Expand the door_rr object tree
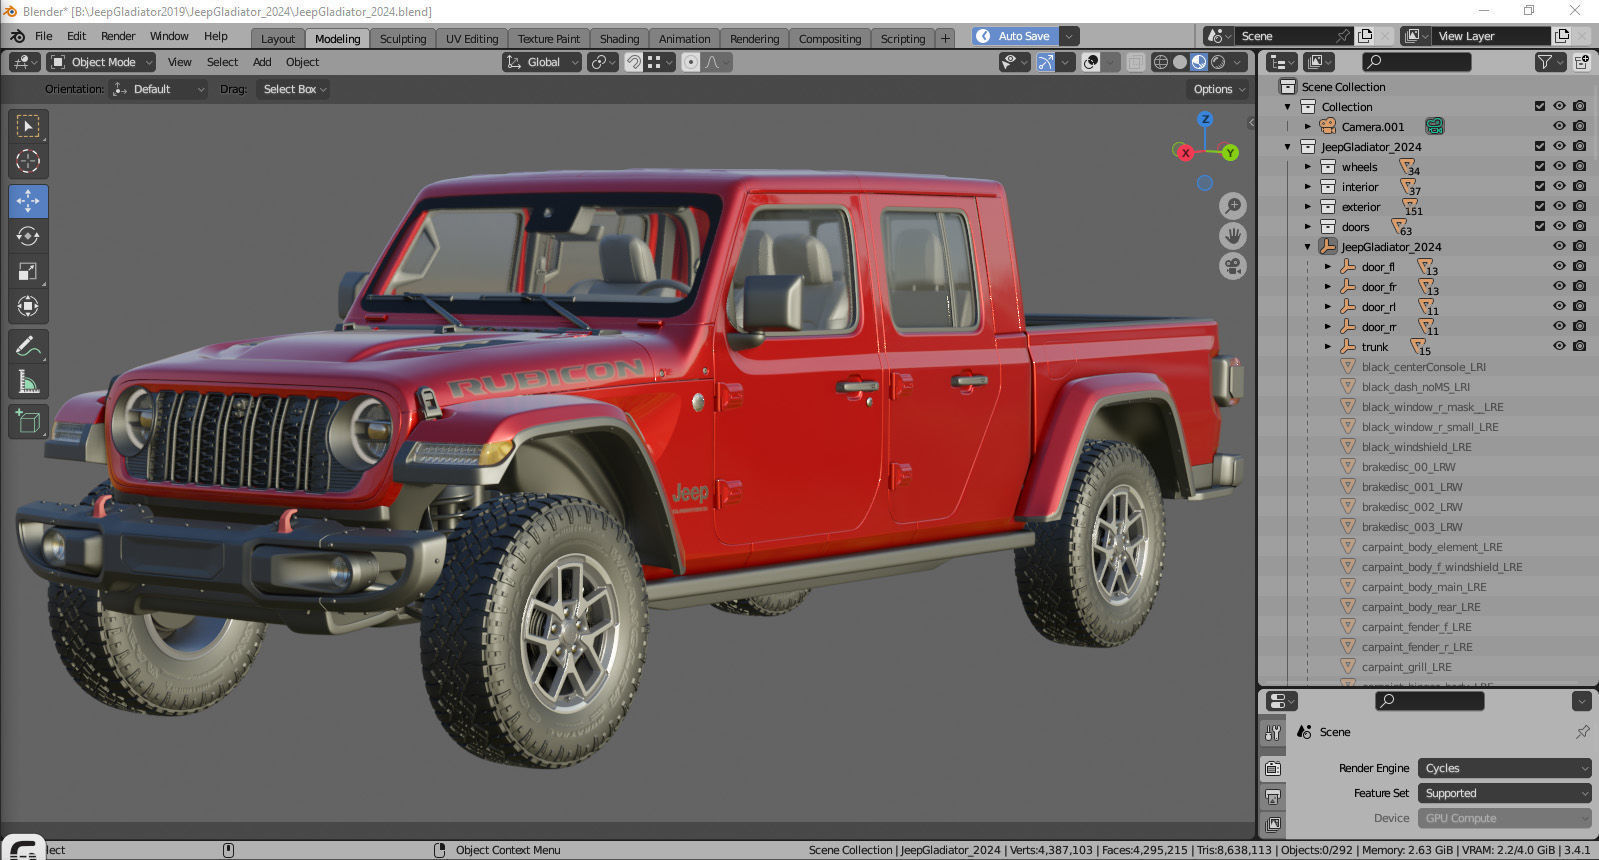This screenshot has width=1599, height=860. click(x=1327, y=327)
